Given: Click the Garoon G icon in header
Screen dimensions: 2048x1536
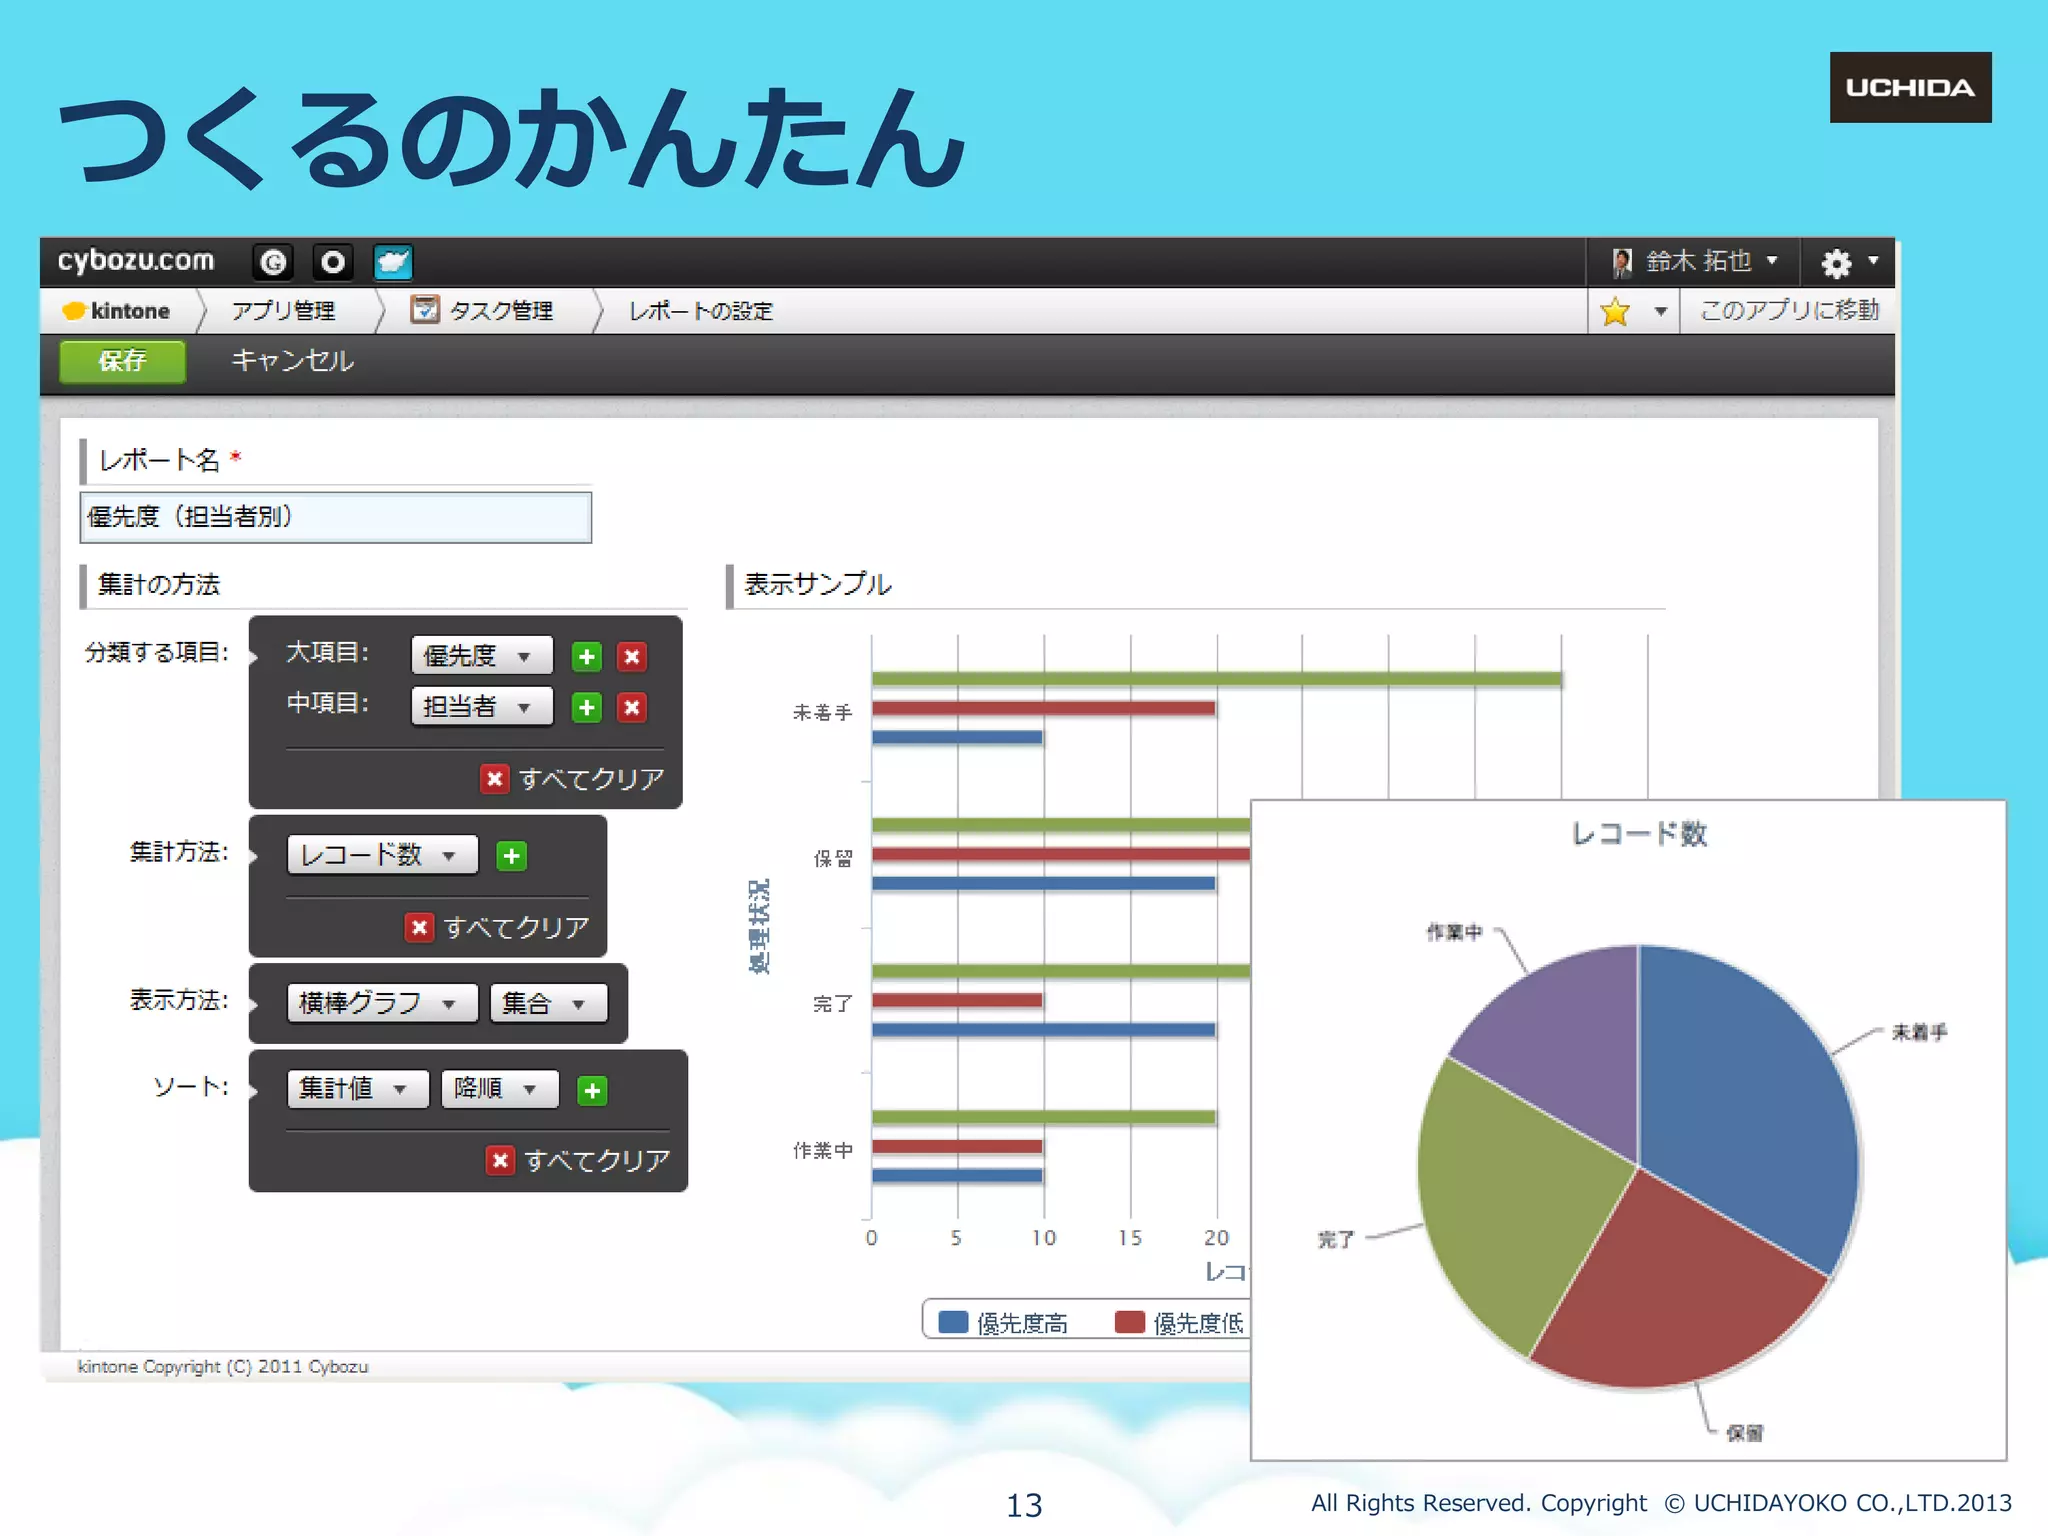Looking at the screenshot, I should coord(272,262).
